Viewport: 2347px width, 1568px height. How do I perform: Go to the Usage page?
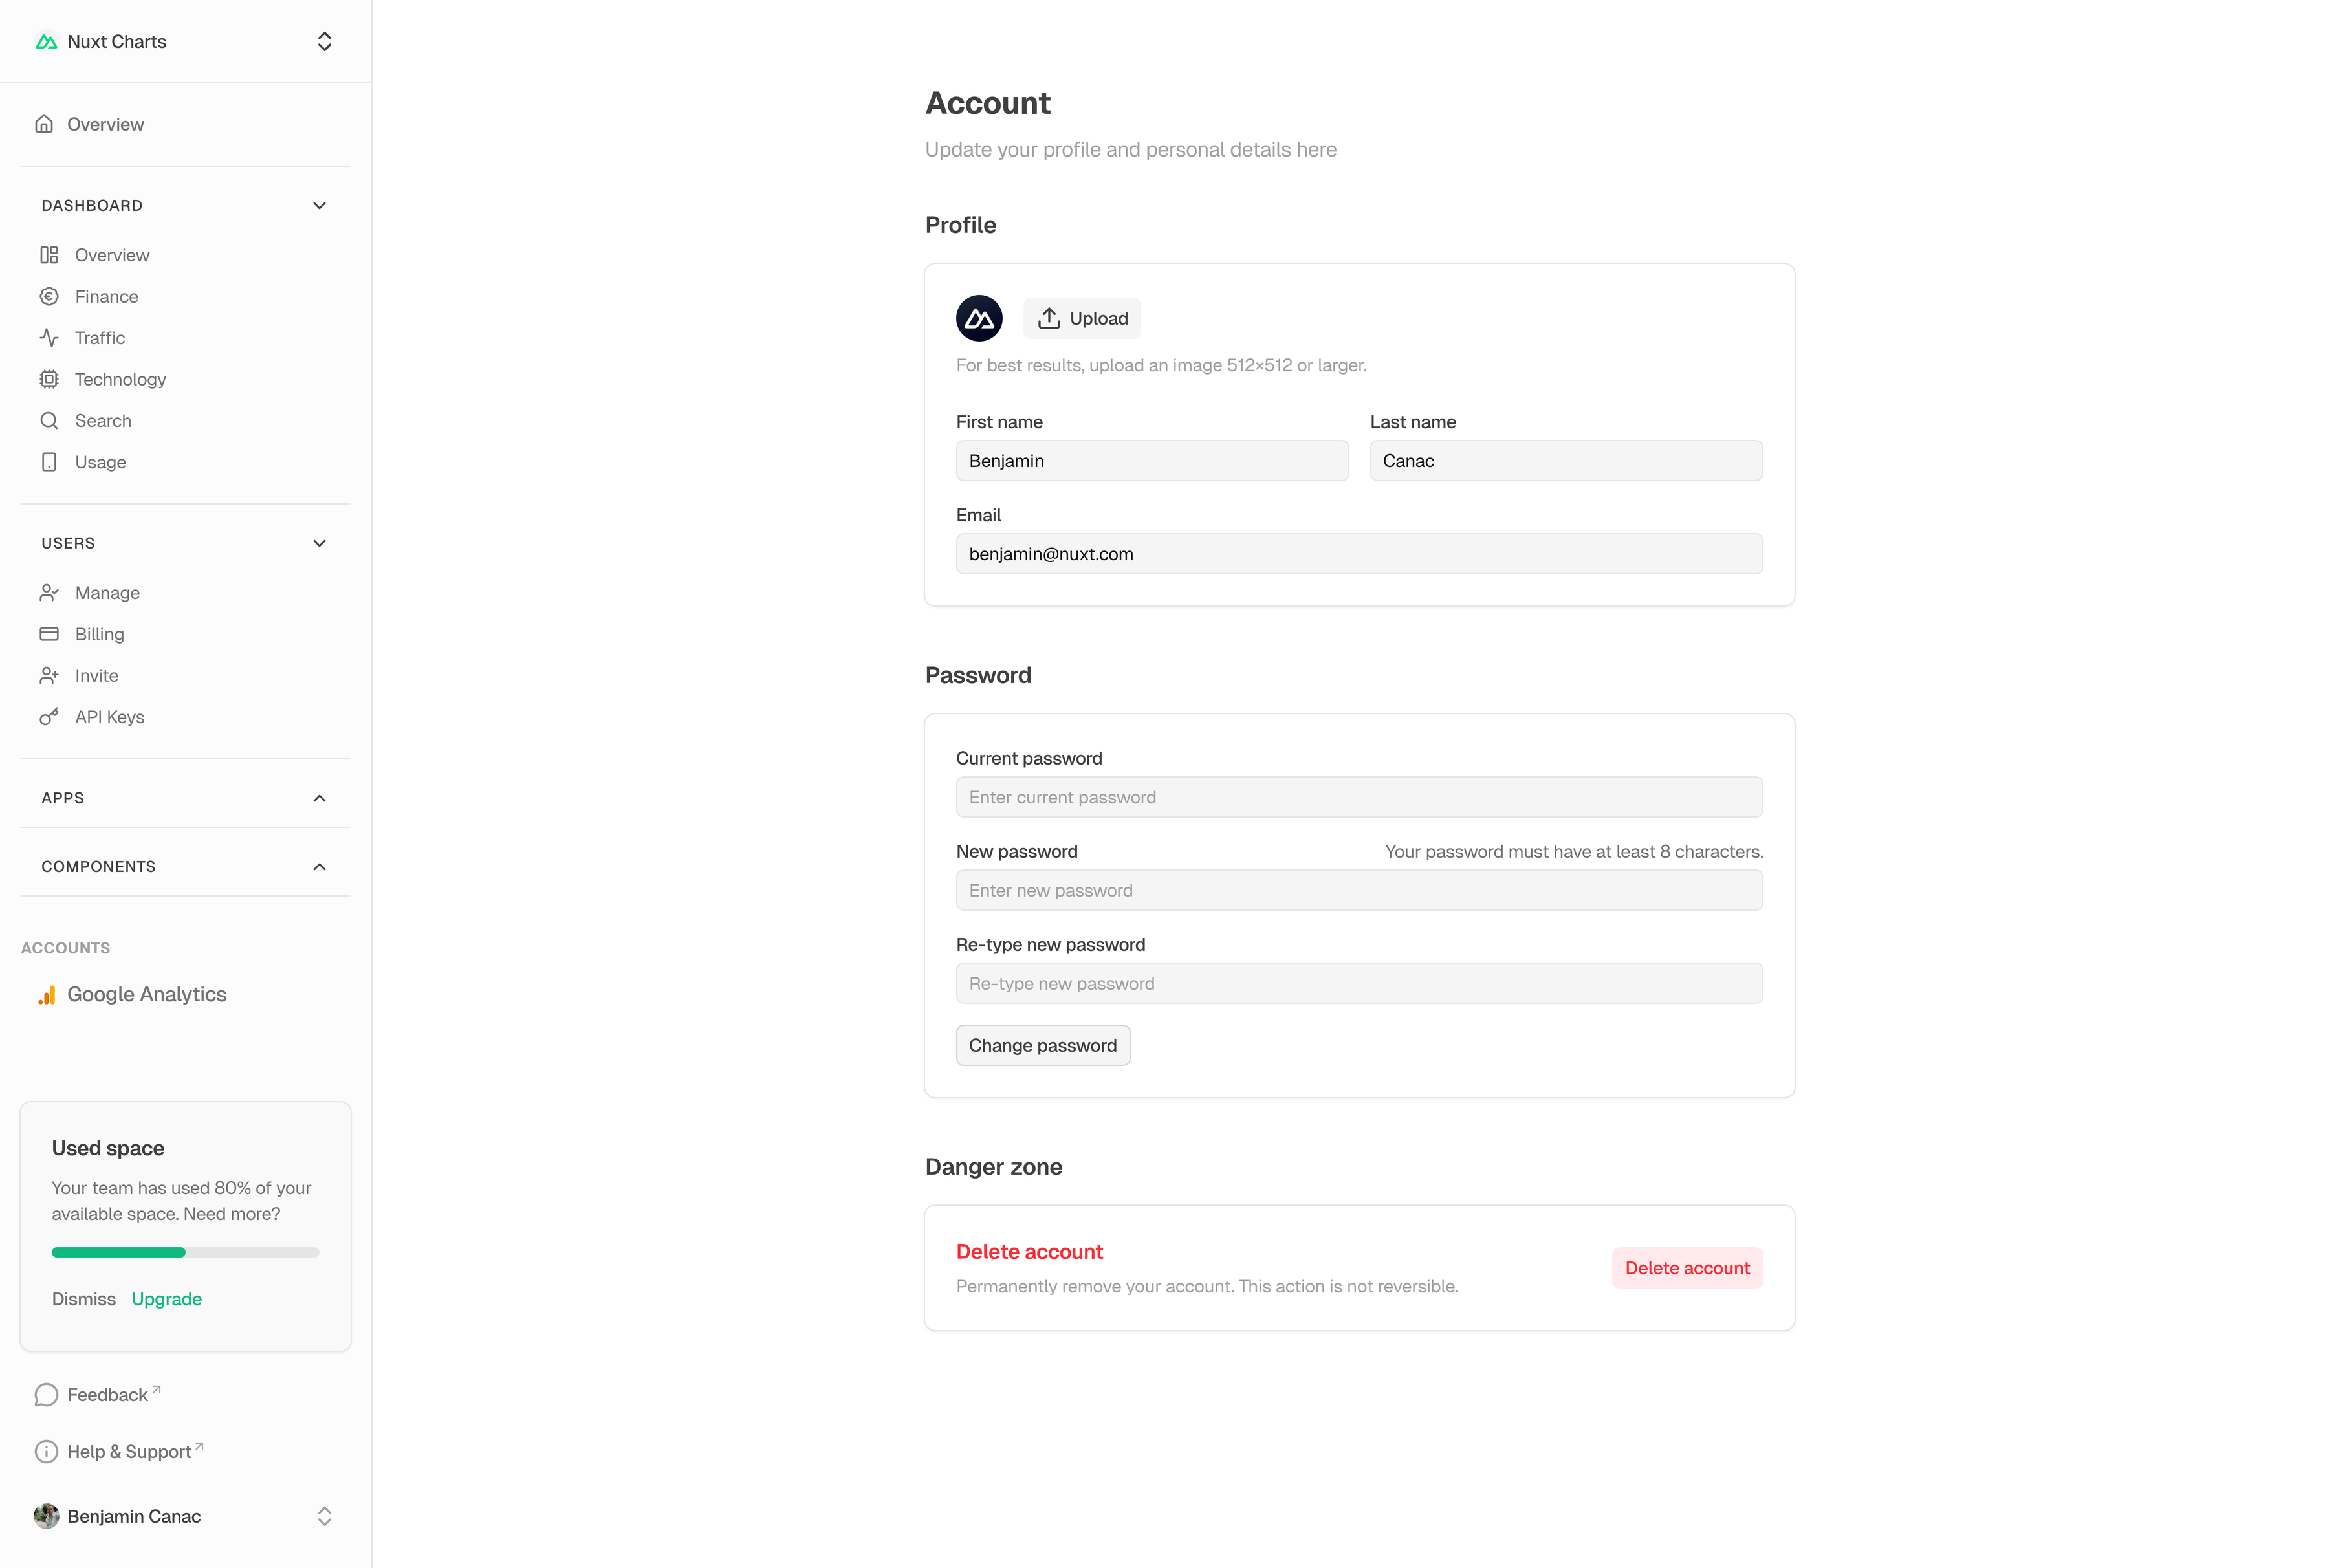click(x=100, y=462)
